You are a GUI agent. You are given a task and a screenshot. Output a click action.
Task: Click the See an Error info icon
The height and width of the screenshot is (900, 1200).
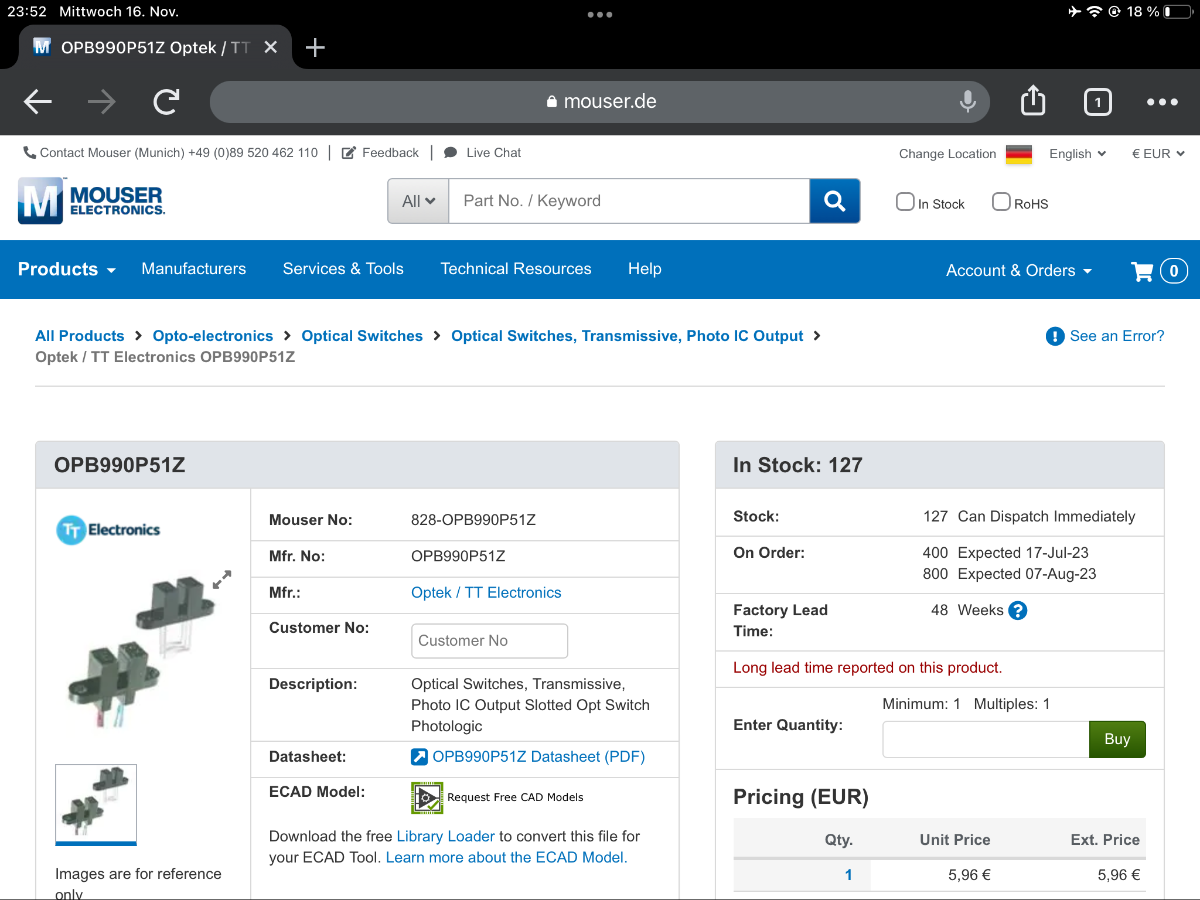click(x=1055, y=336)
